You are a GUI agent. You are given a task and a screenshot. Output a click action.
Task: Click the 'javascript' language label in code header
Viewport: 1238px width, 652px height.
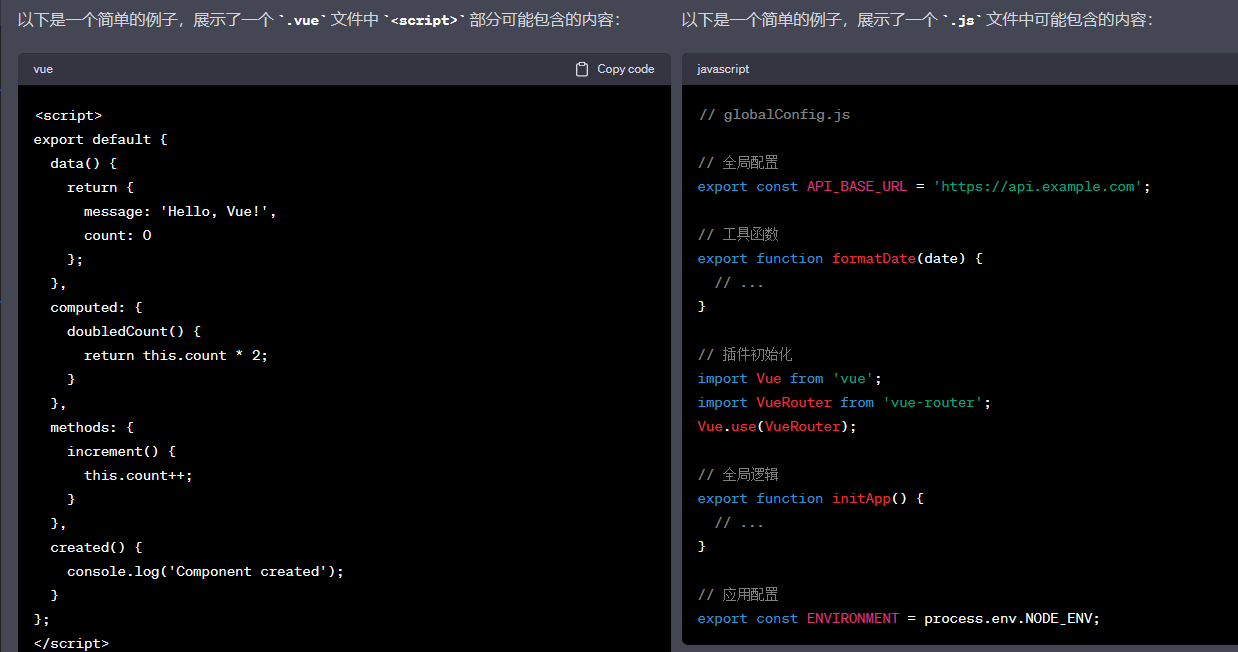[723, 69]
